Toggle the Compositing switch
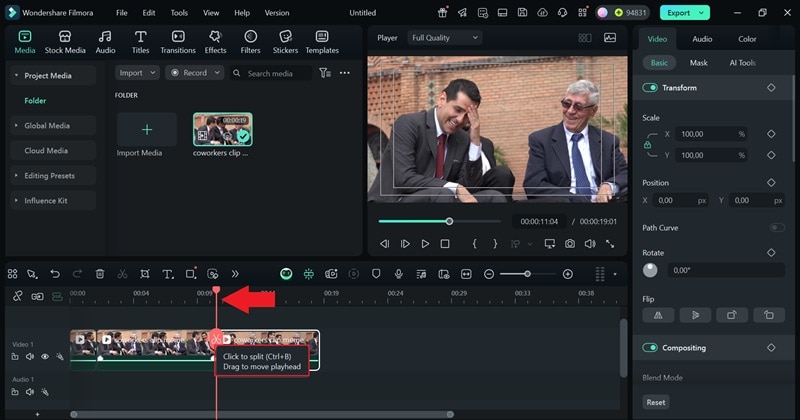 point(650,348)
